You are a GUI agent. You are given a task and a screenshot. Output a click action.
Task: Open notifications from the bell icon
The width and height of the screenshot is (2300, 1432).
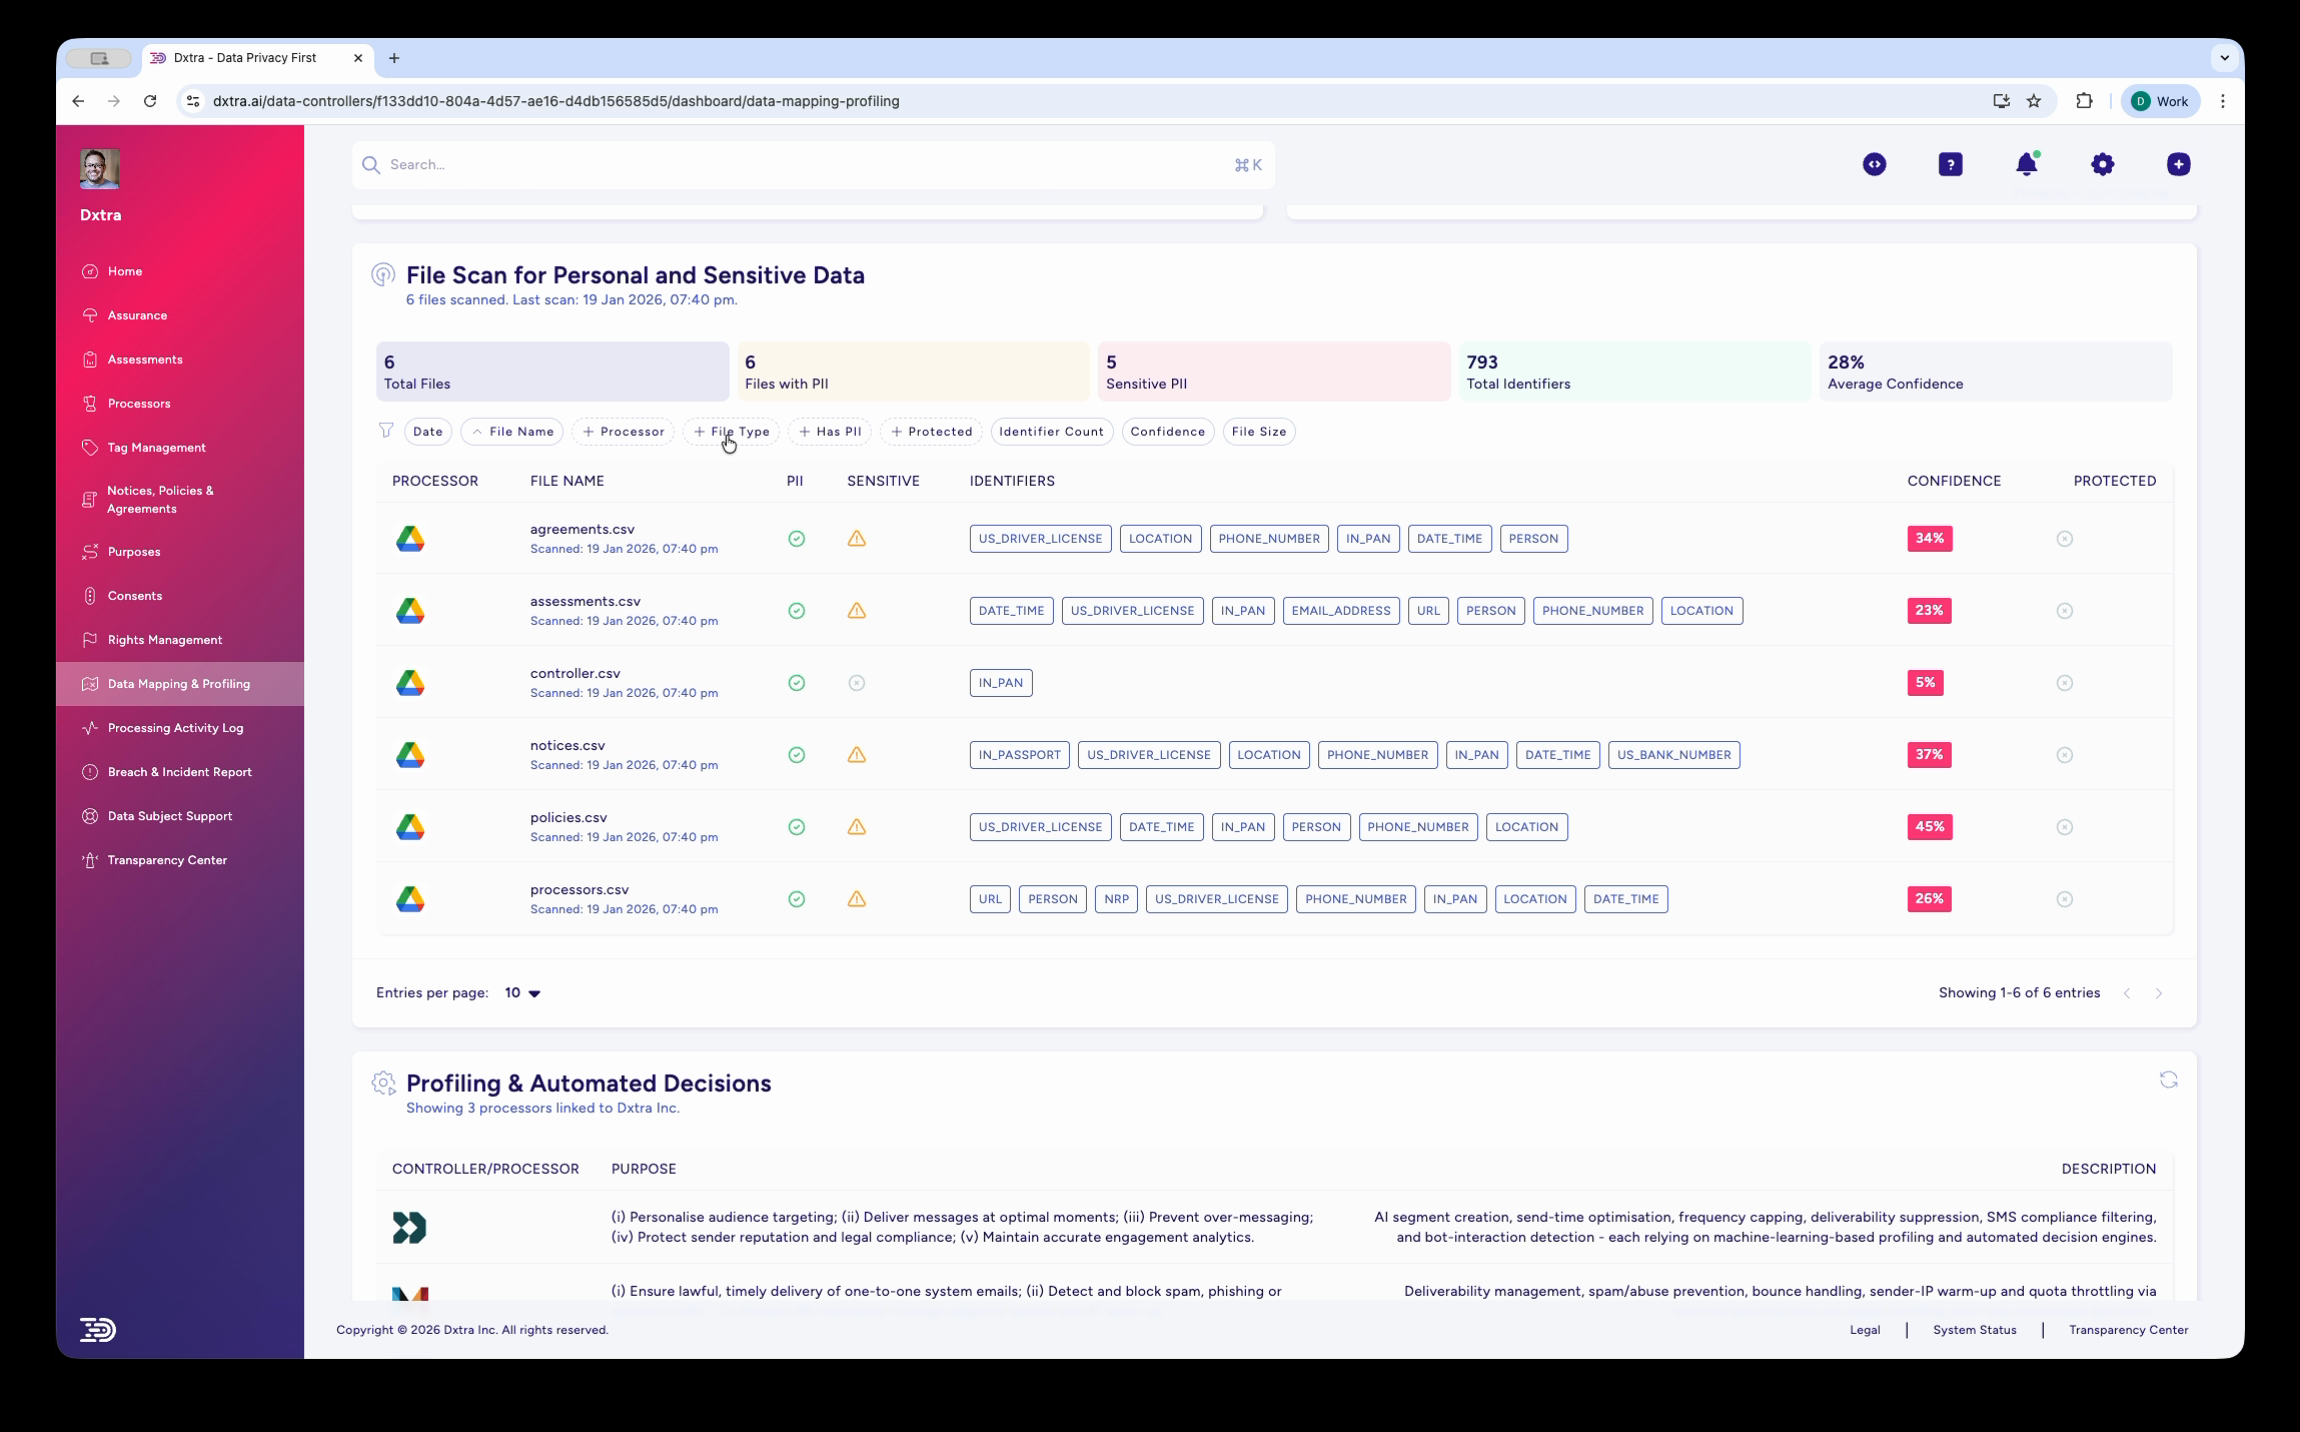coord(2026,164)
